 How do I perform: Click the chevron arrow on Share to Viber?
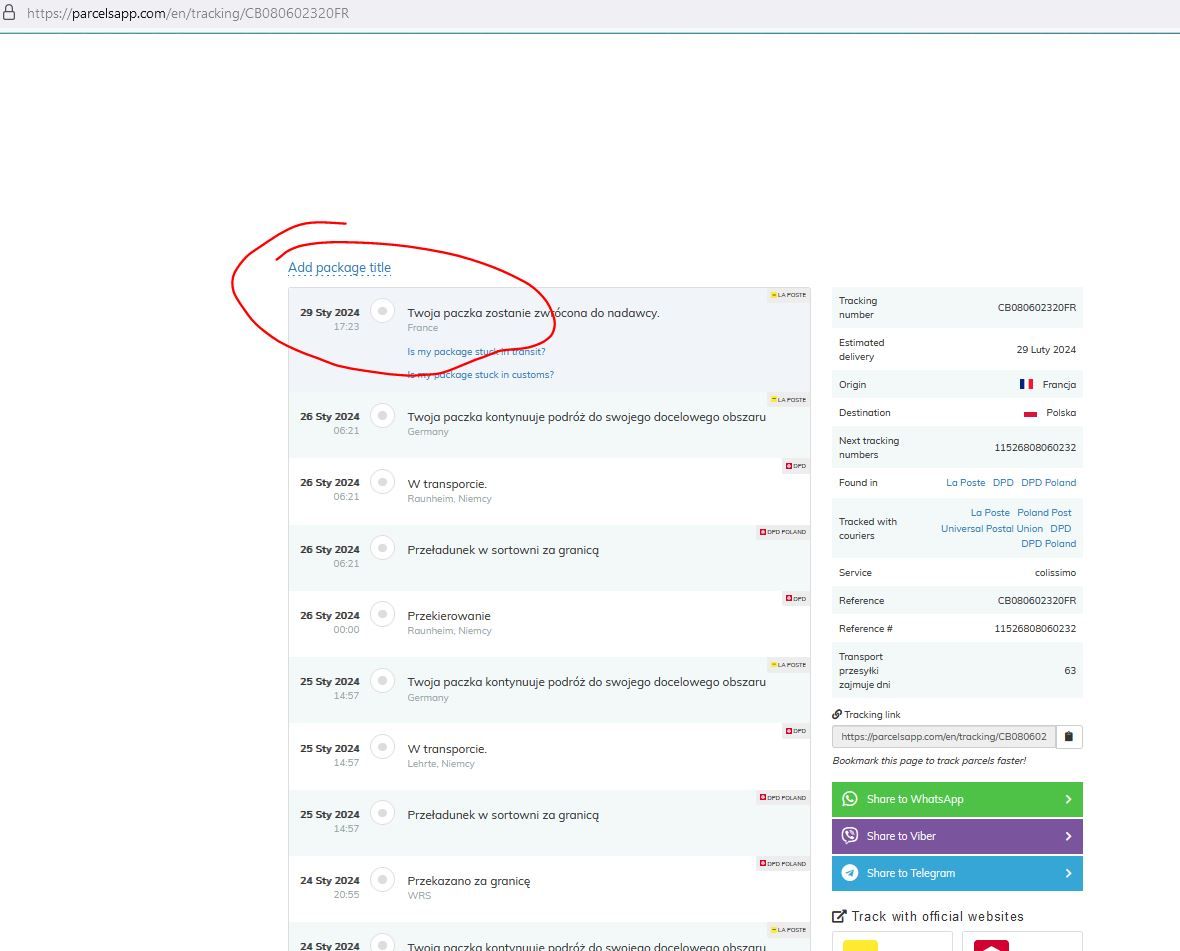point(1068,836)
